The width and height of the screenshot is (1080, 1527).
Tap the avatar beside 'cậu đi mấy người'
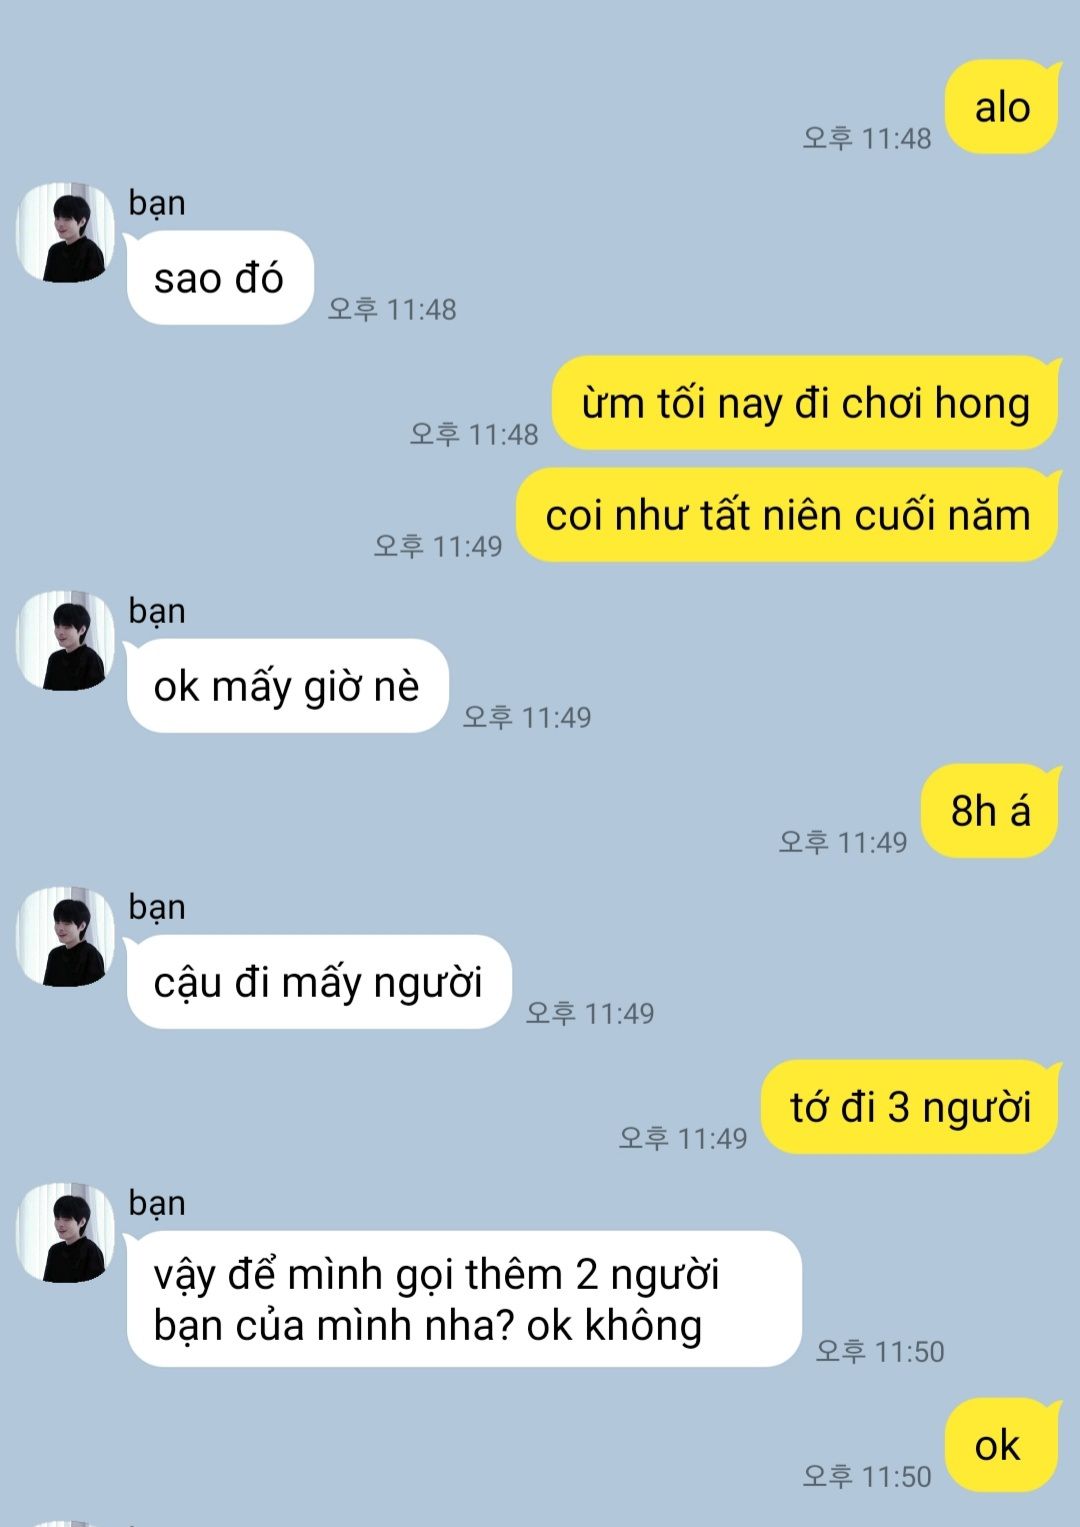(x=65, y=937)
